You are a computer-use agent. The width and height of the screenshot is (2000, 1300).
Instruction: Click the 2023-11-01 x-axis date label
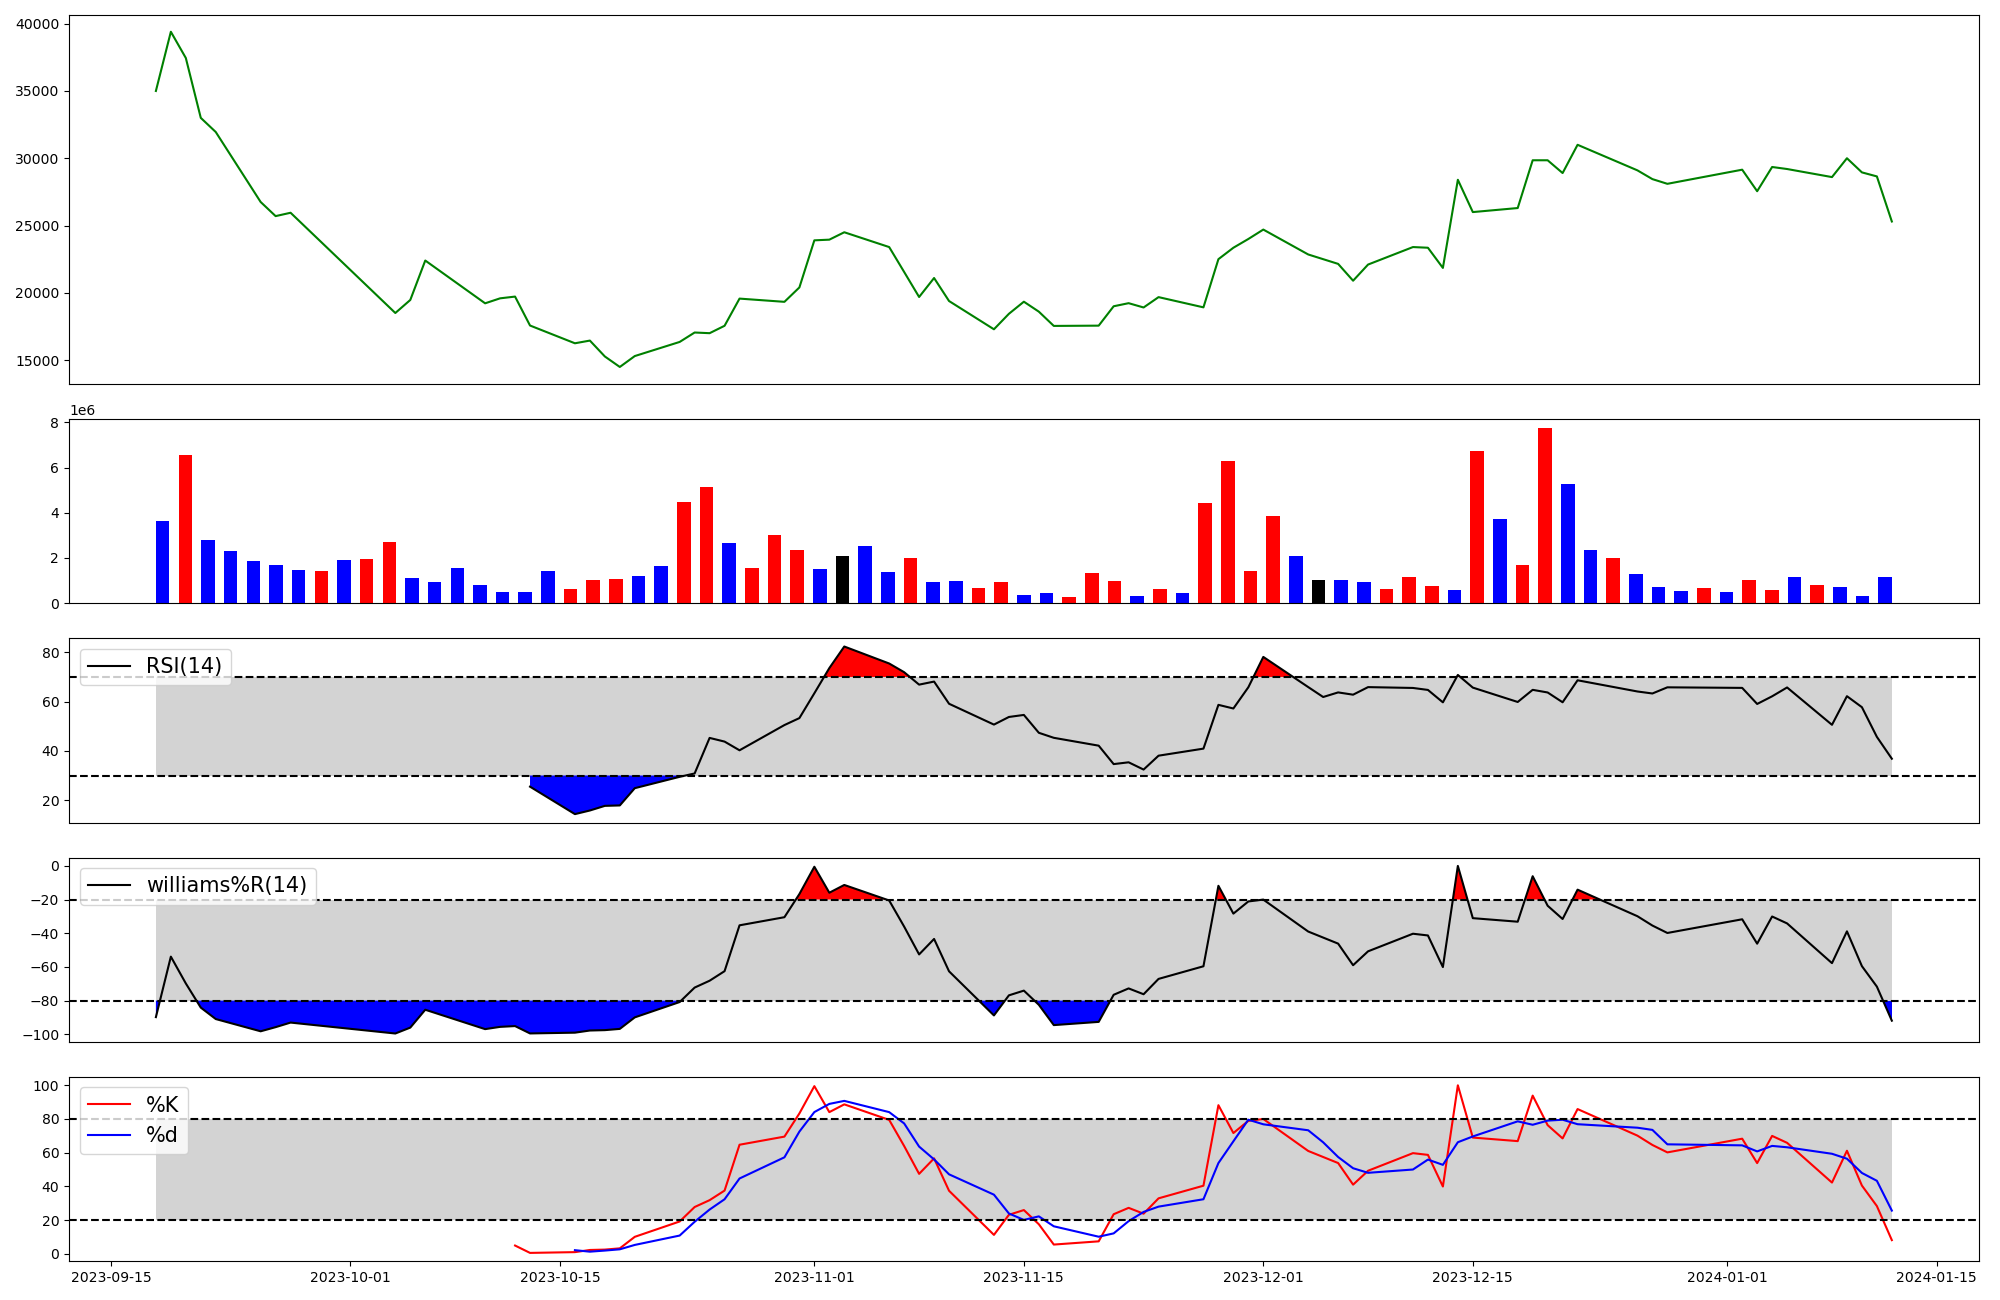tap(814, 1277)
